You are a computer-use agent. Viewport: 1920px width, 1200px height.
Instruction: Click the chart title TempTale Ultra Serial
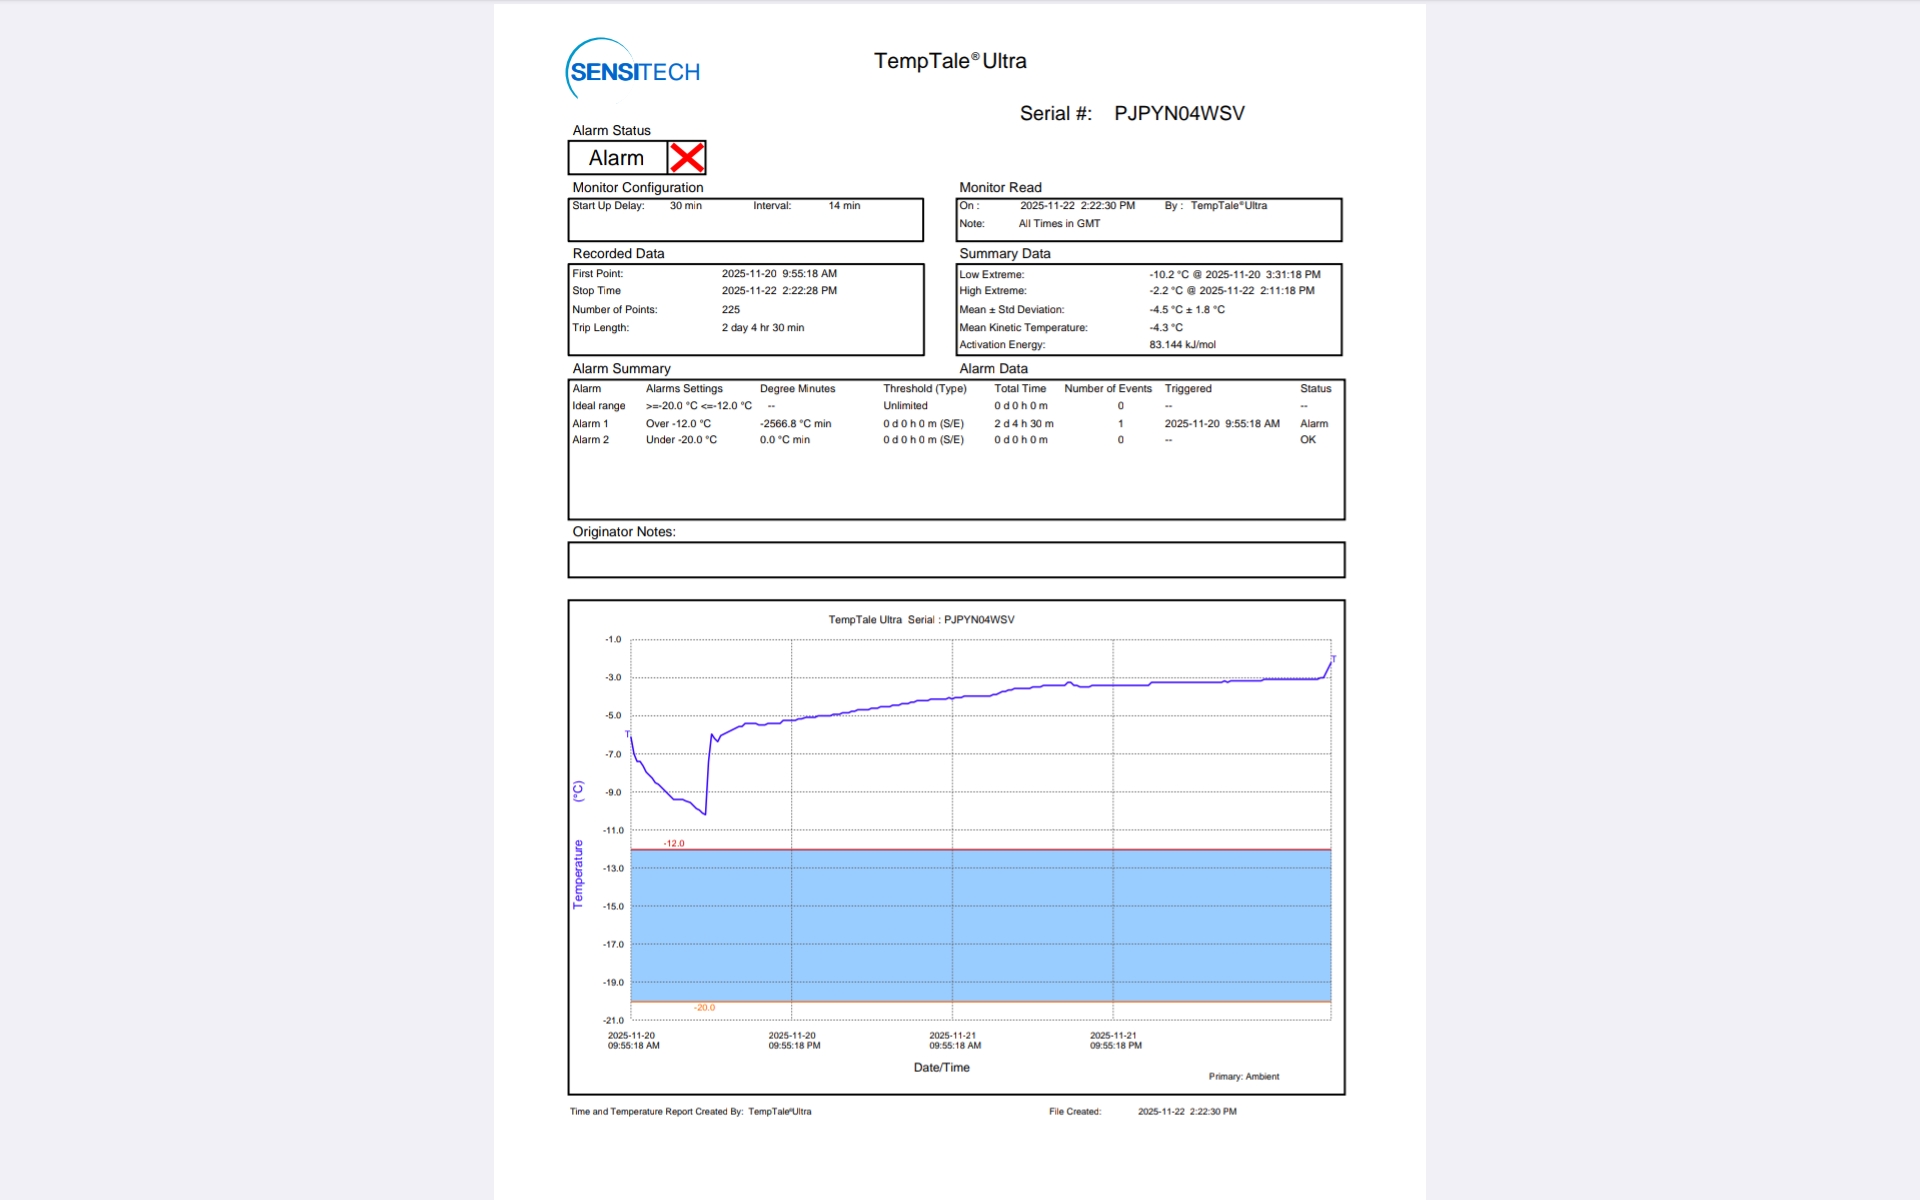point(921,620)
